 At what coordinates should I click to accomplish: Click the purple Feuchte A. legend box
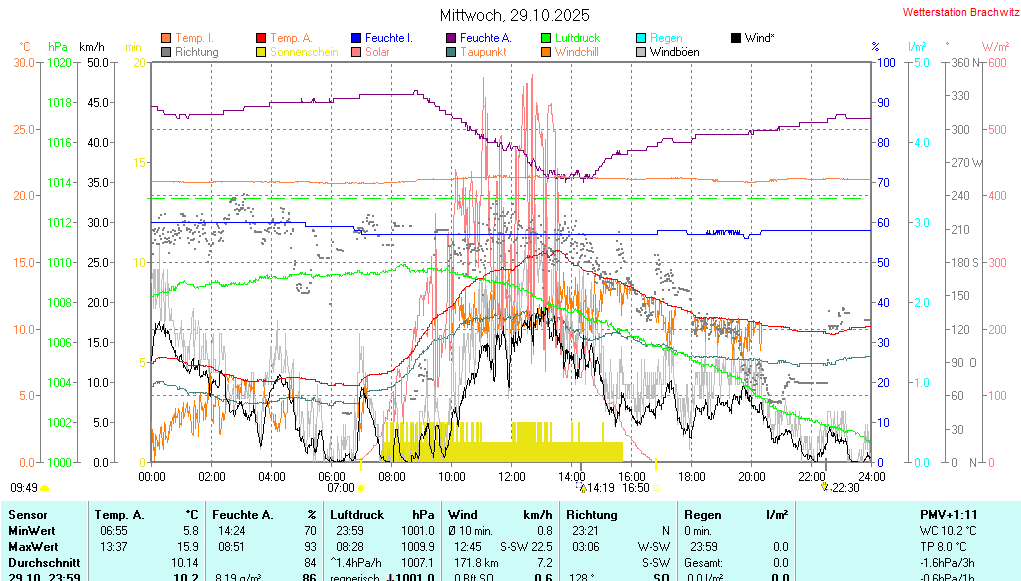pyautogui.click(x=451, y=38)
